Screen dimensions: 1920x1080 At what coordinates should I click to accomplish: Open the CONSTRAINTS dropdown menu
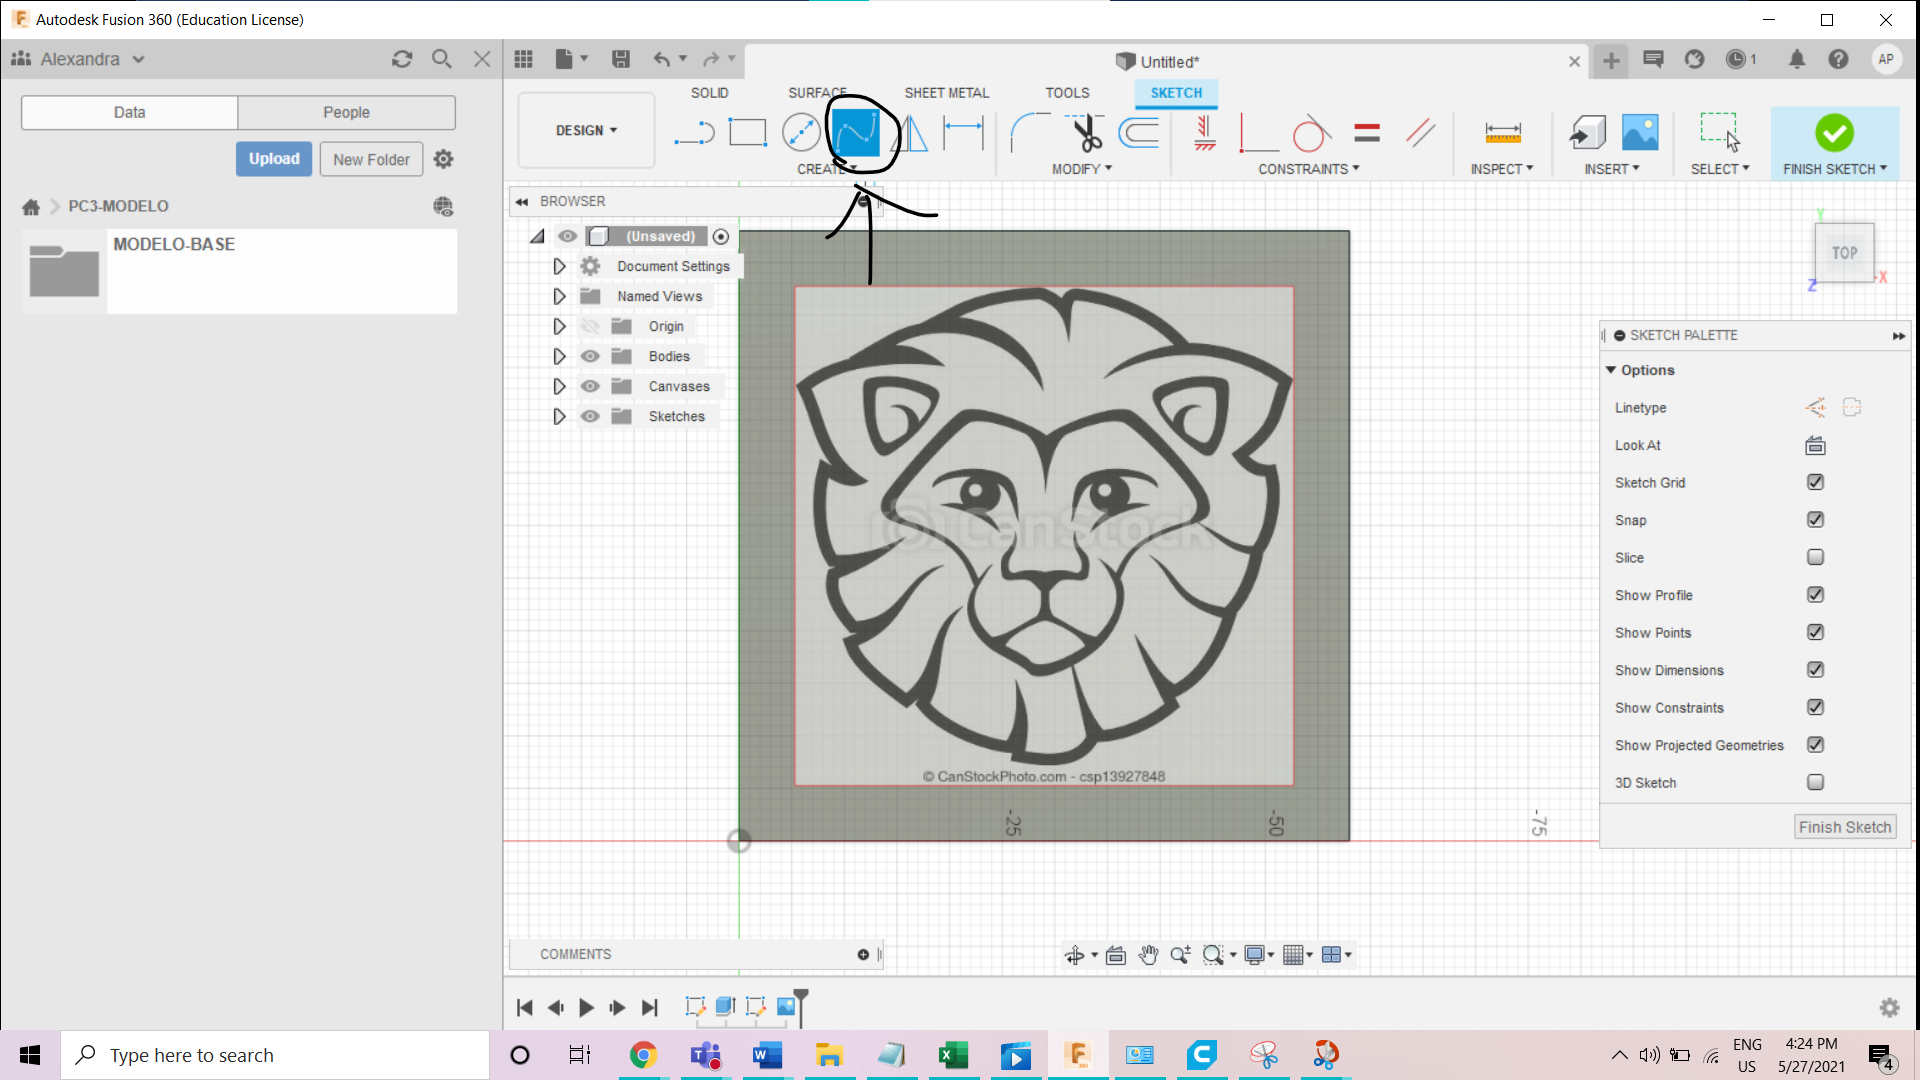(1308, 169)
